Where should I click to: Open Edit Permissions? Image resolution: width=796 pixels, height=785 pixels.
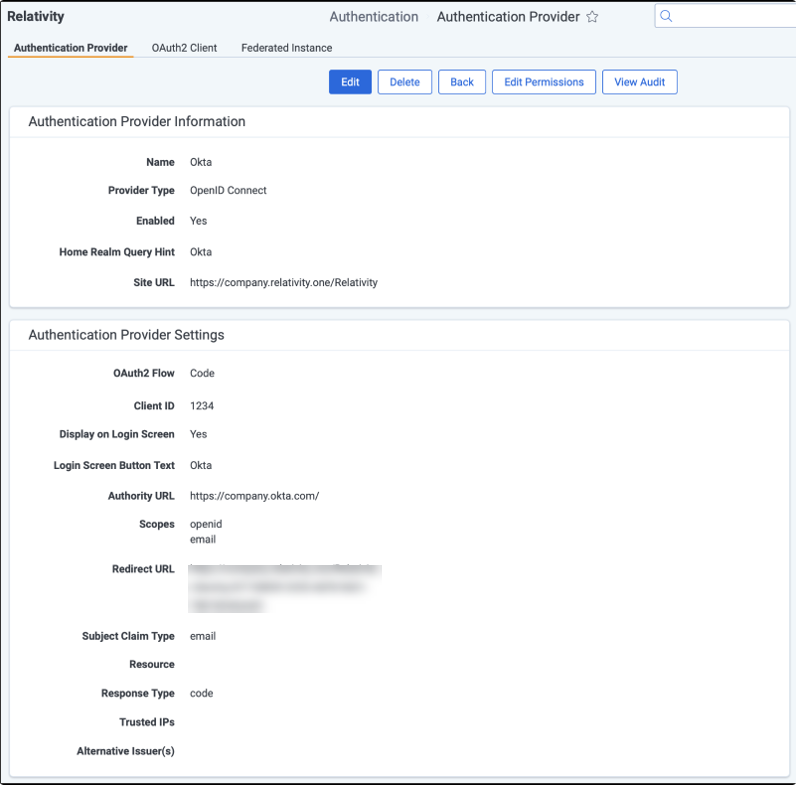544,82
